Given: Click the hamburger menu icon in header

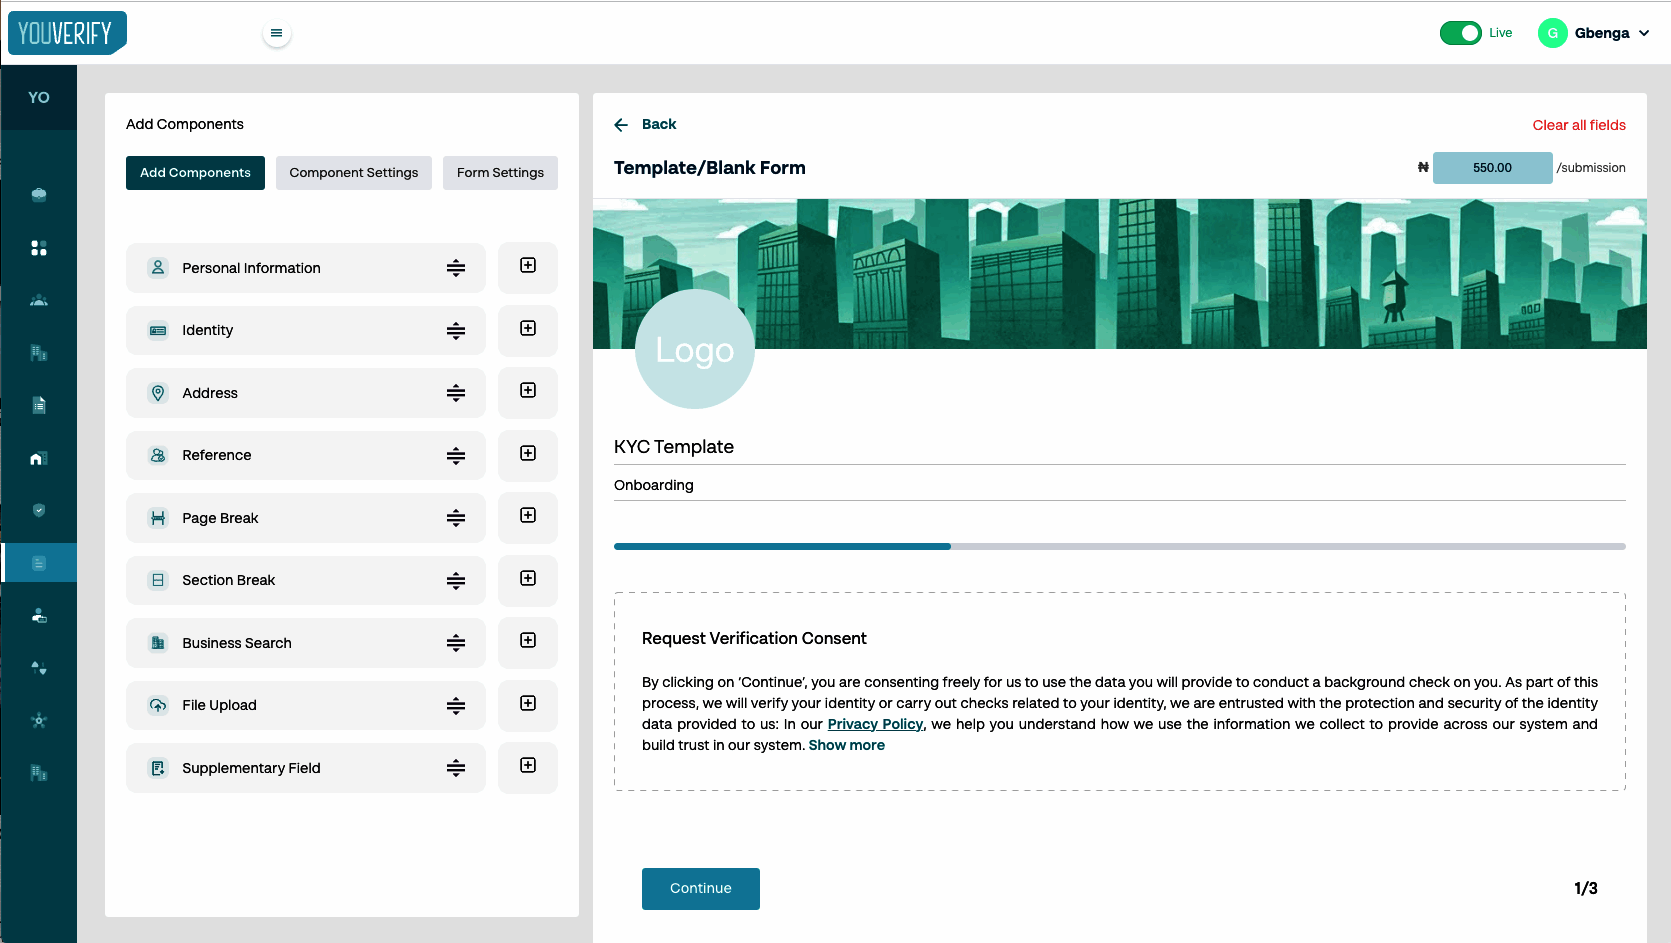Looking at the screenshot, I should pyautogui.click(x=277, y=33).
